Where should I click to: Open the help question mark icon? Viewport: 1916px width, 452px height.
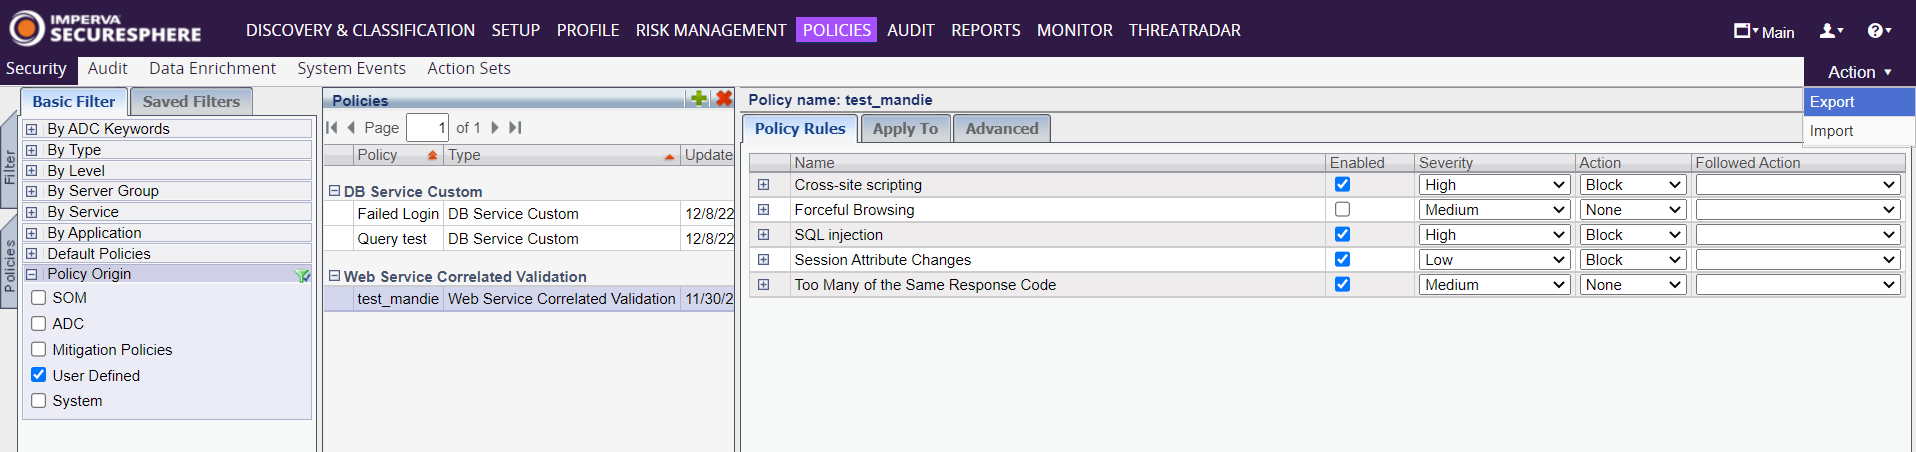click(1877, 31)
